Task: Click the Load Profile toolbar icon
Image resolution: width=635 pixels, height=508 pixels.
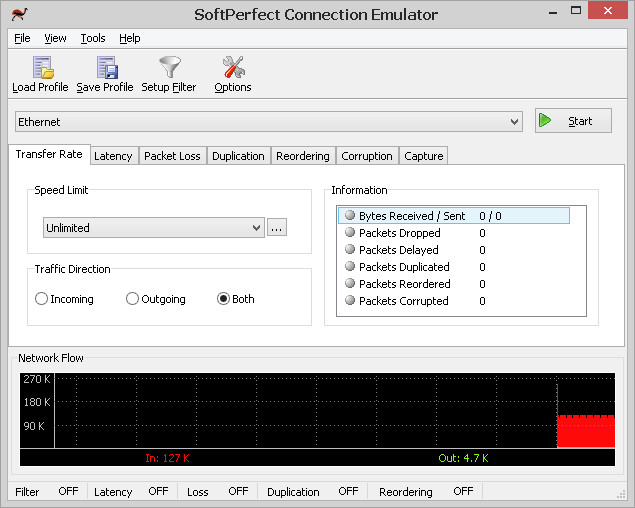Action: 43,67
